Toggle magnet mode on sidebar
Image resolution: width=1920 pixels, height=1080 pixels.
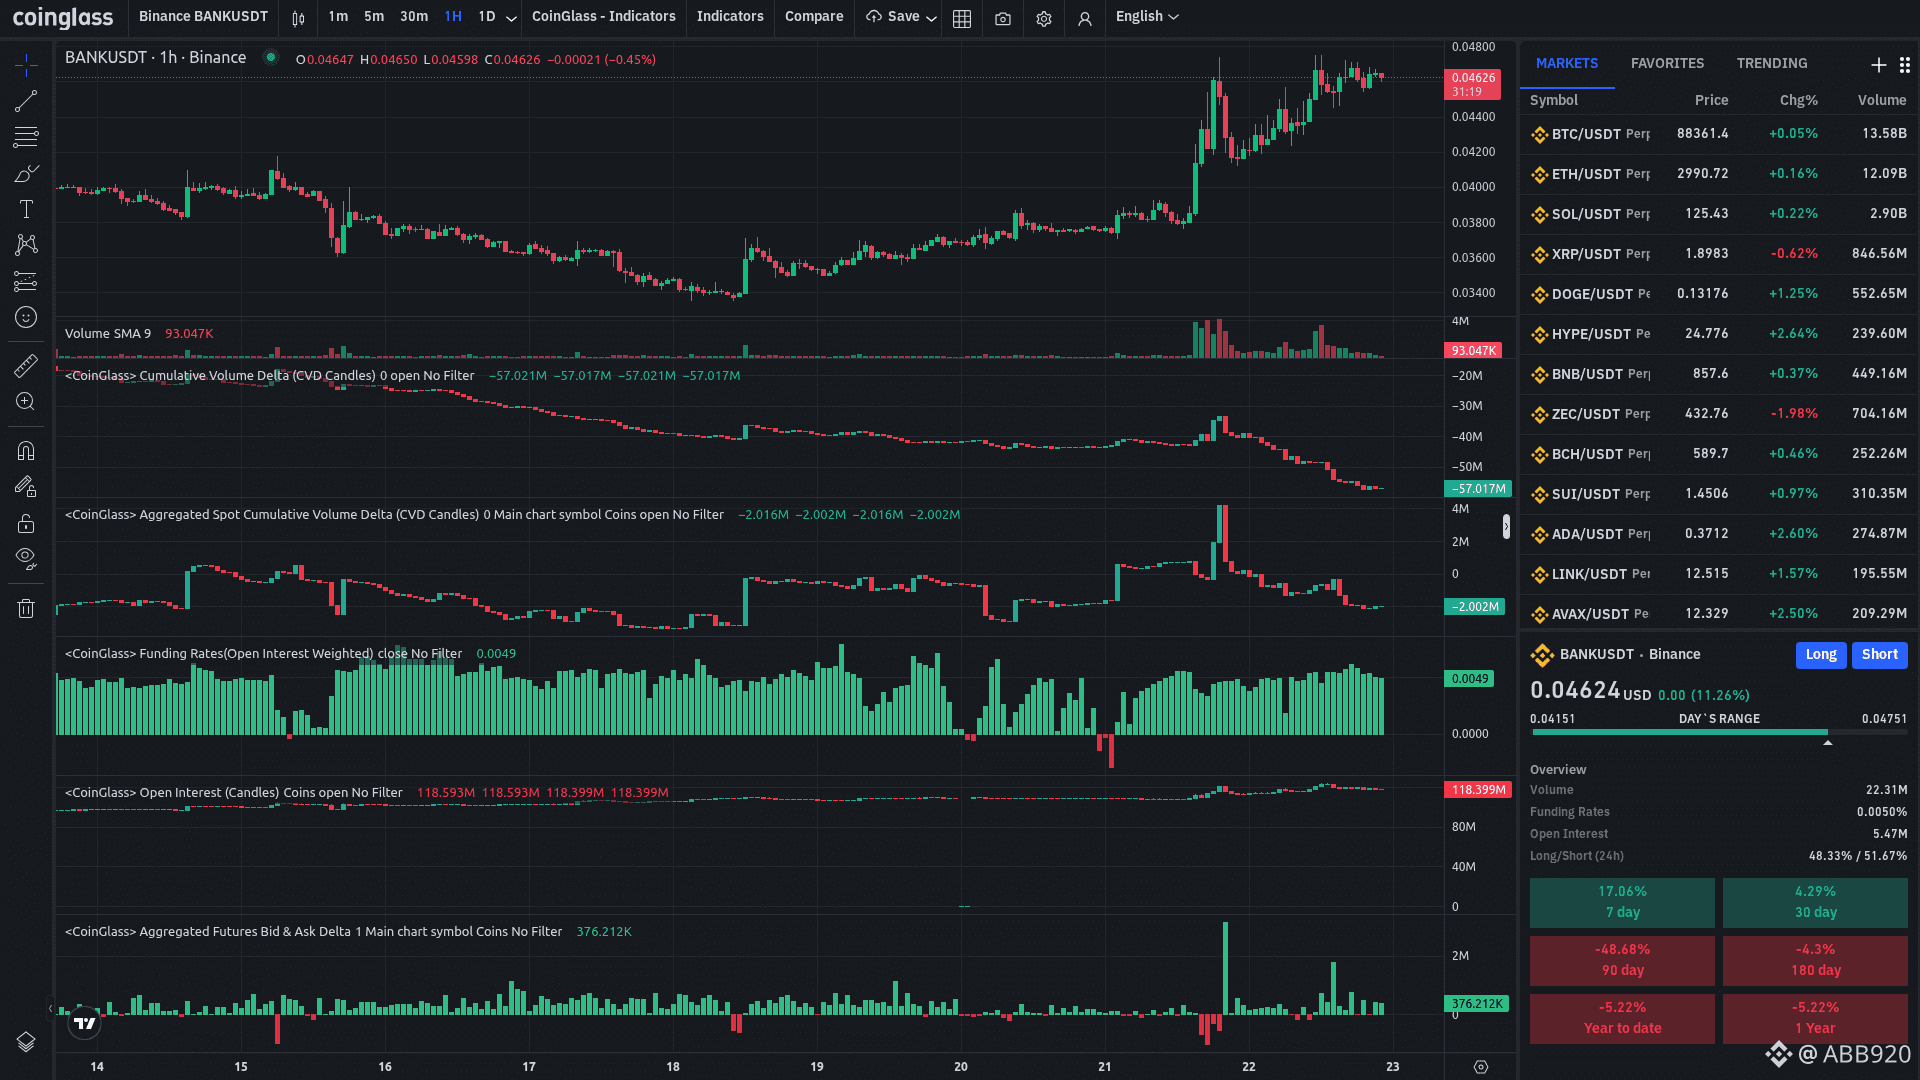(x=26, y=451)
